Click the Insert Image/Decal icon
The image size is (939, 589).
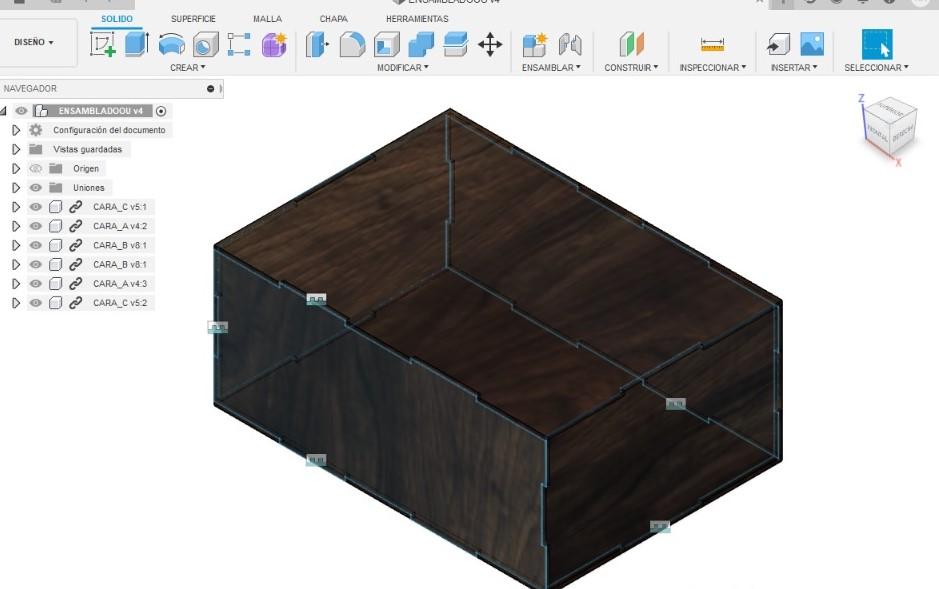point(812,44)
